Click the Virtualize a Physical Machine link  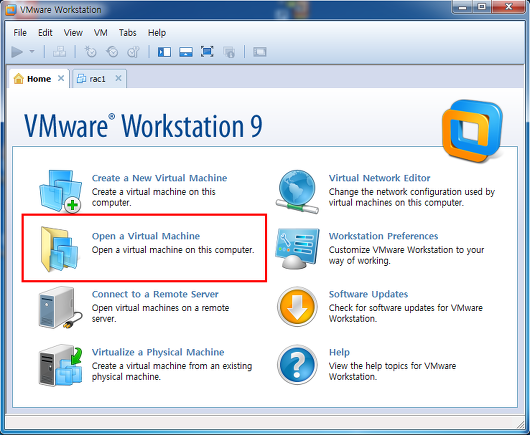(x=158, y=353)
